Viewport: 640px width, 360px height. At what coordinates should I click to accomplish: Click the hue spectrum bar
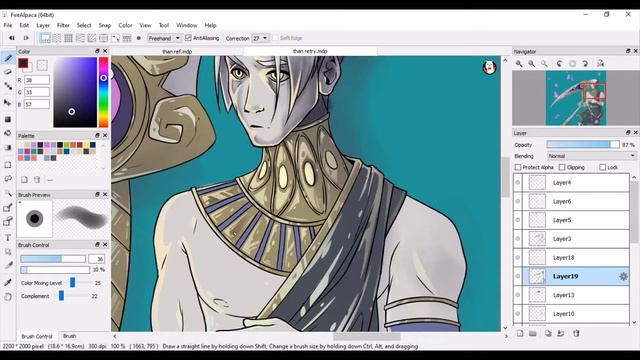coord(103,92)
